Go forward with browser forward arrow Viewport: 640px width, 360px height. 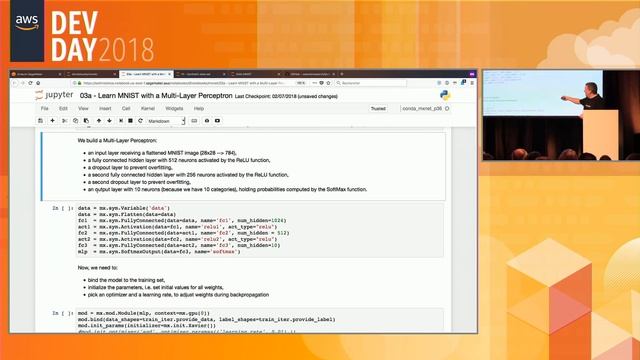(22, 83)
